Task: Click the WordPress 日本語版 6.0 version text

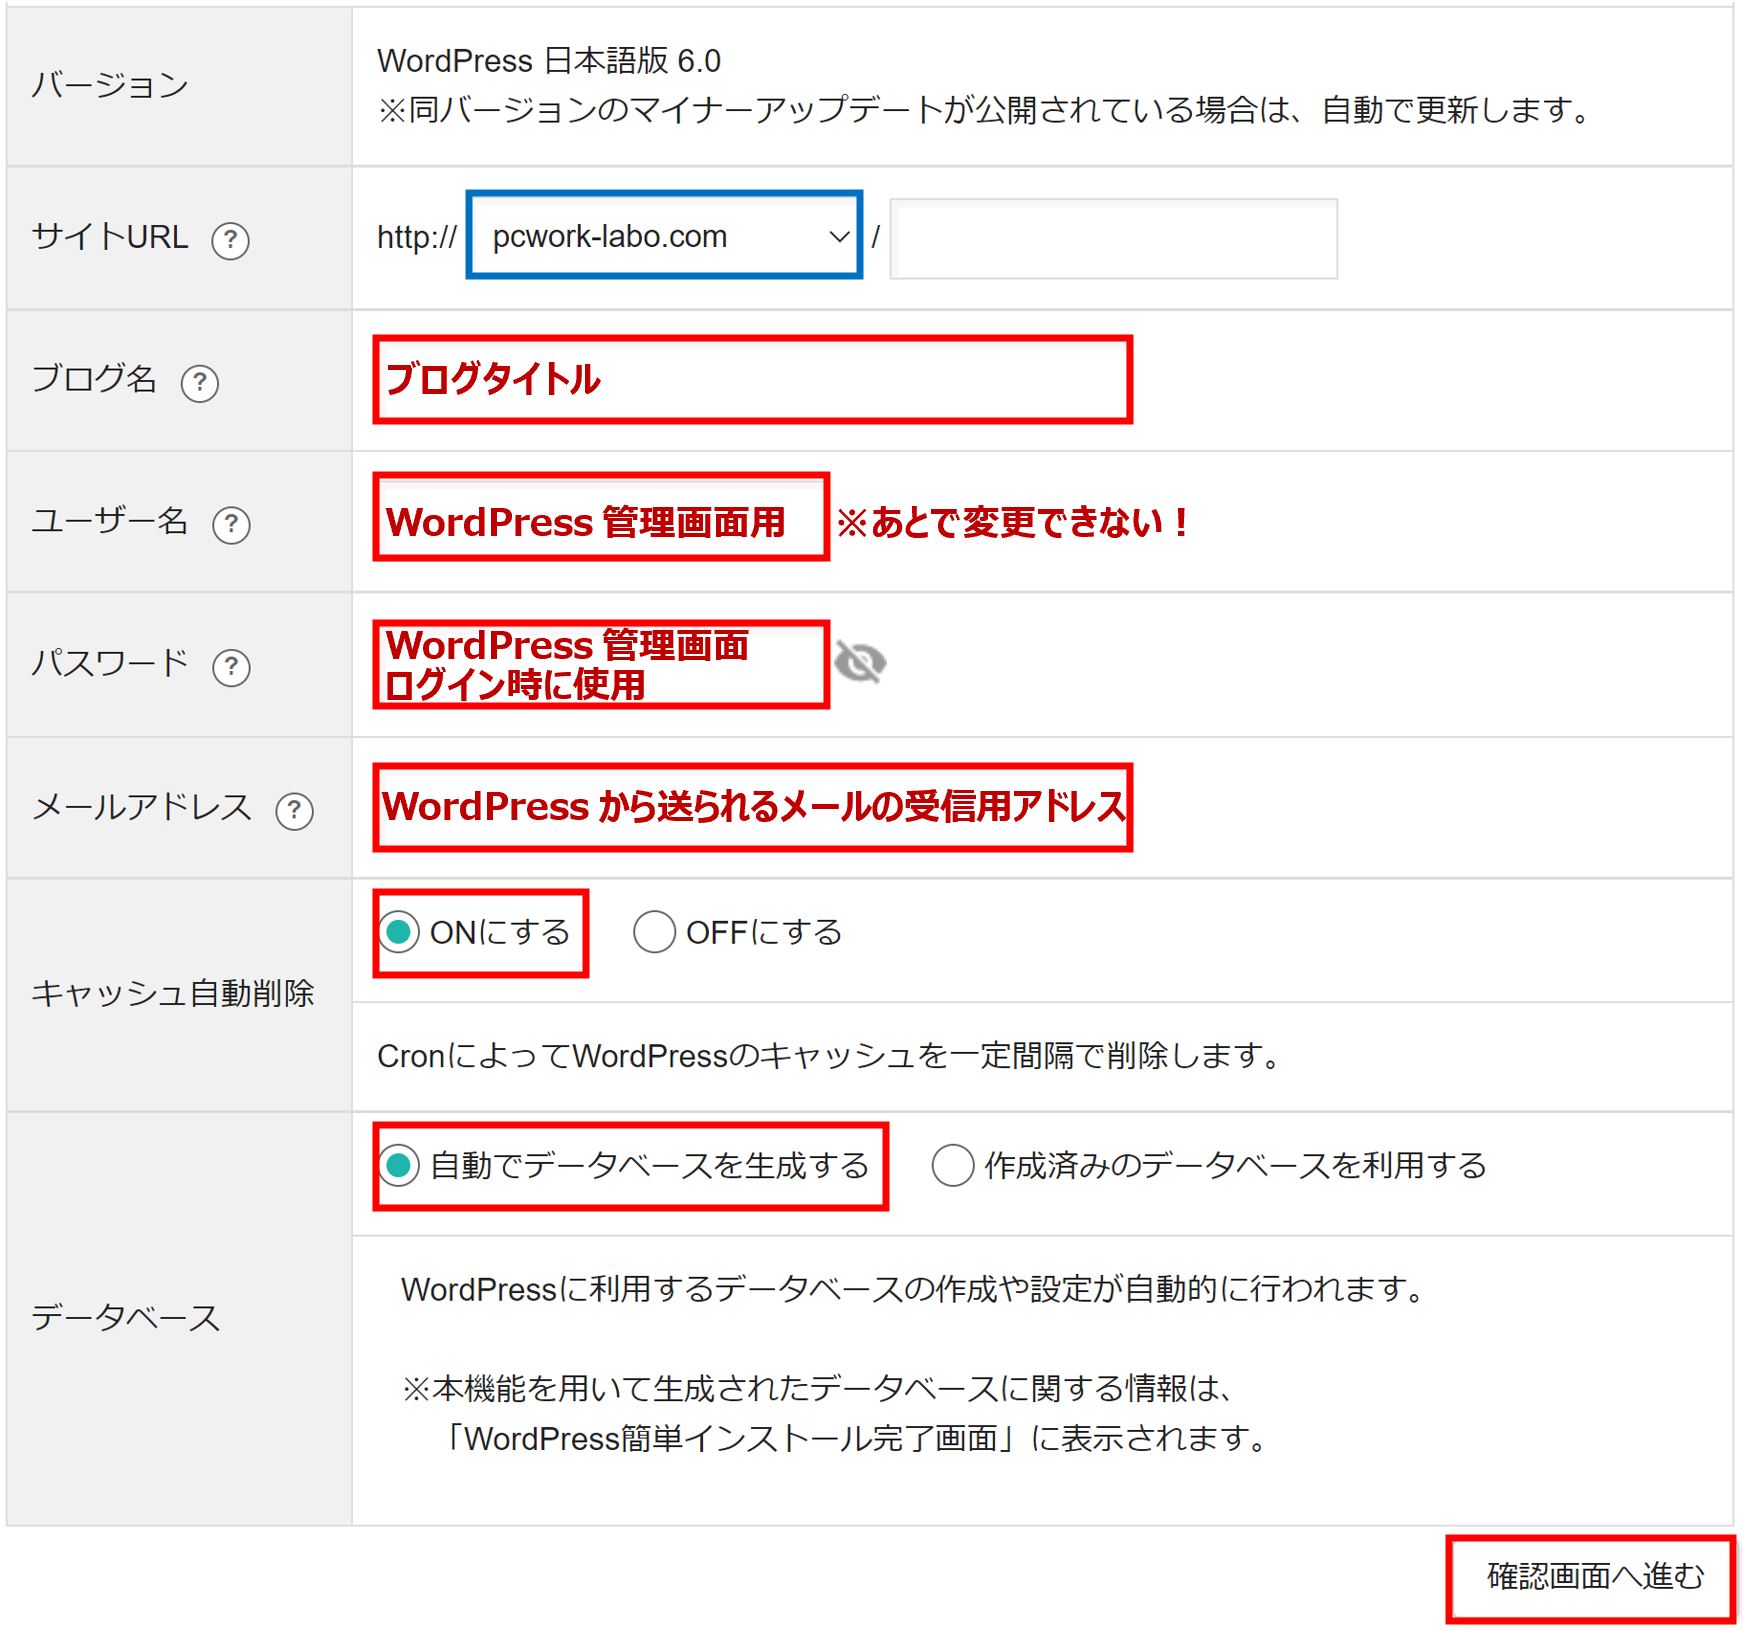Action: tap(549, 60)
